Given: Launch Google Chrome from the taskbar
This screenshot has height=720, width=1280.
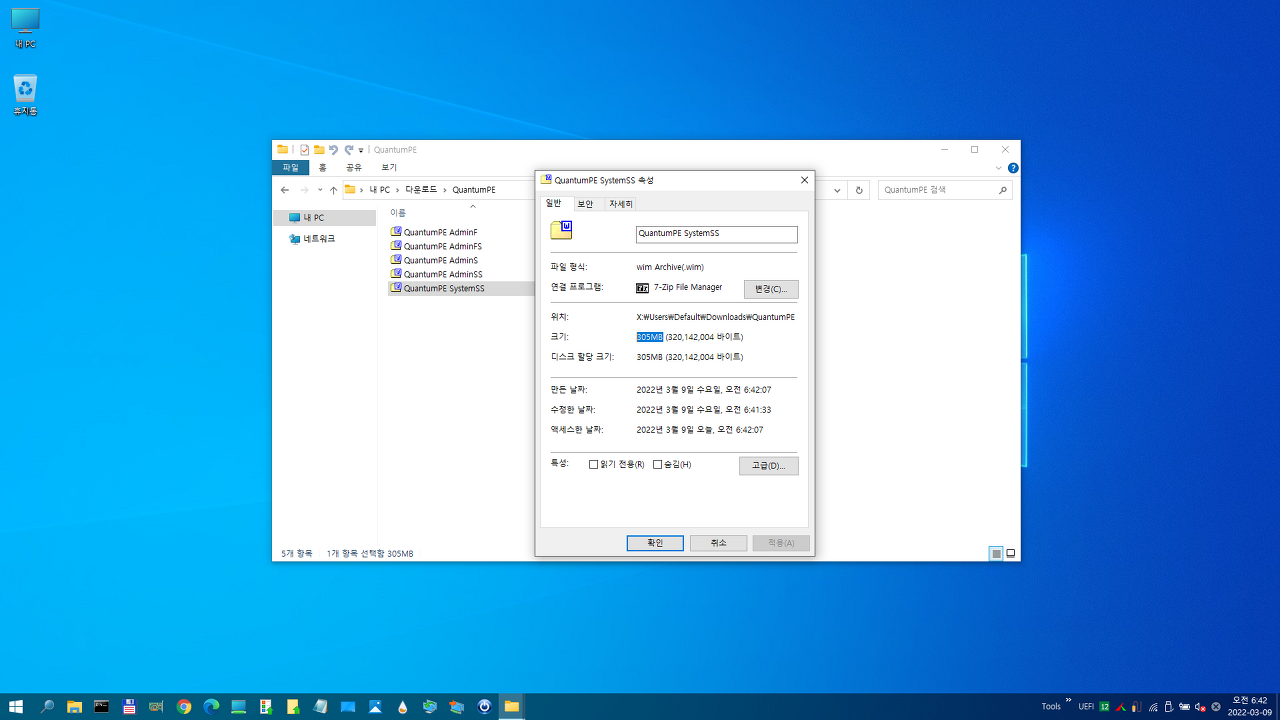Looking at the screenshot, I should click(x=184, y=706).
